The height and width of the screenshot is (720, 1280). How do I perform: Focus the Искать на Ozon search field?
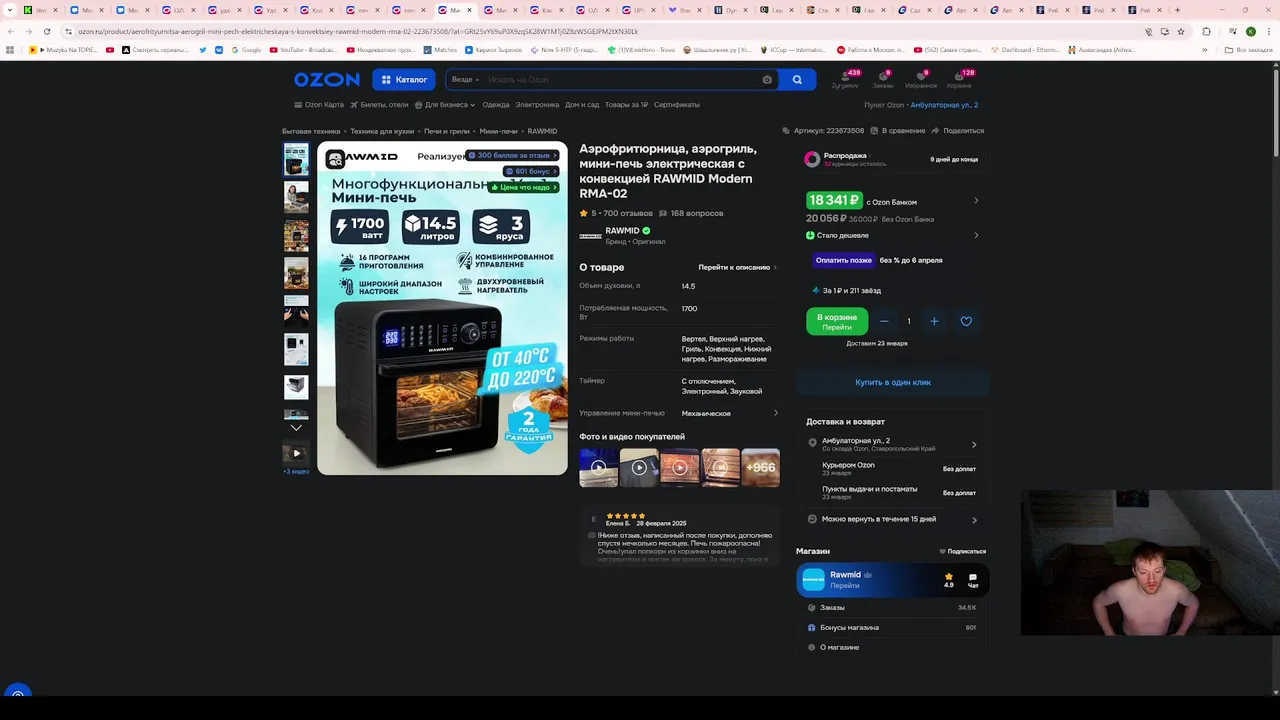620,80
